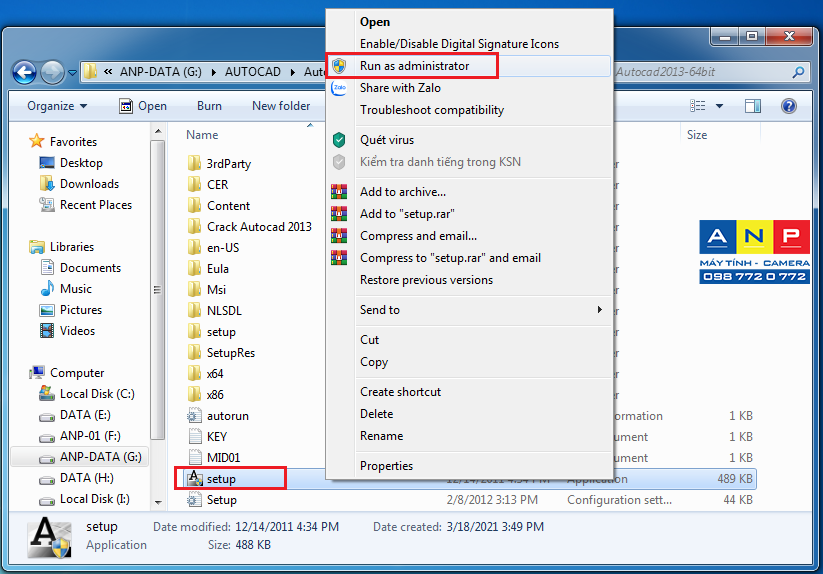Viewport: 823px width, 574px height.
Task: Open Local Disk (I:) drive
Action: (85, 499)
